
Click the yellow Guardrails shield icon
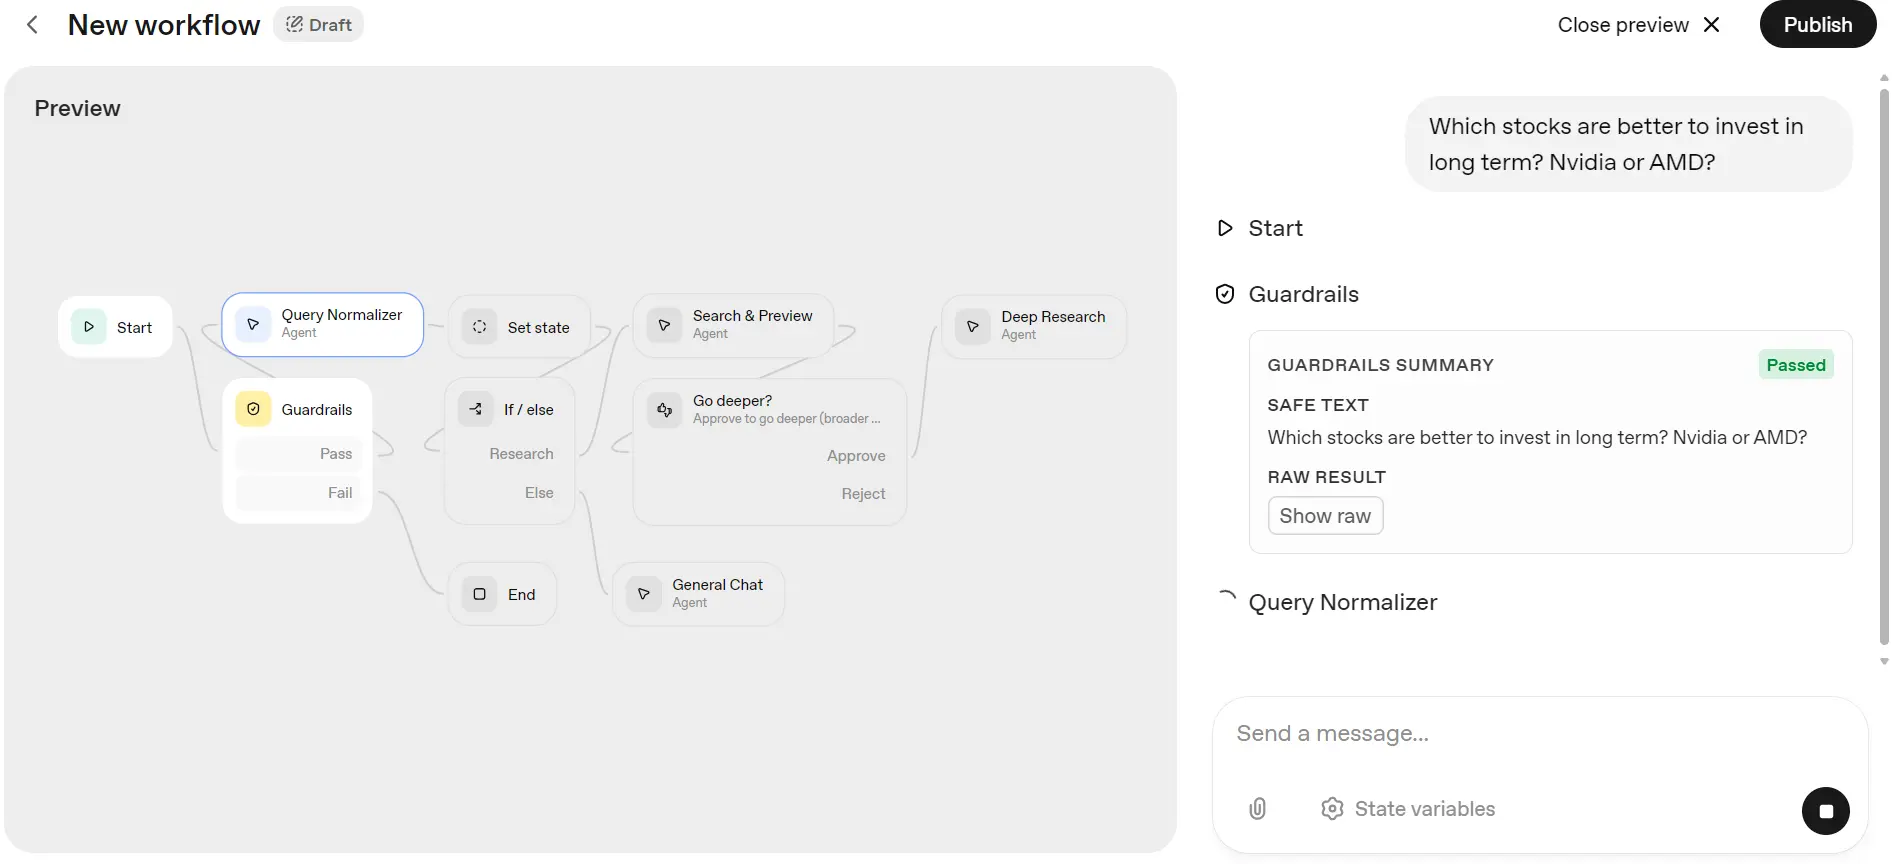tap(253, 409)
